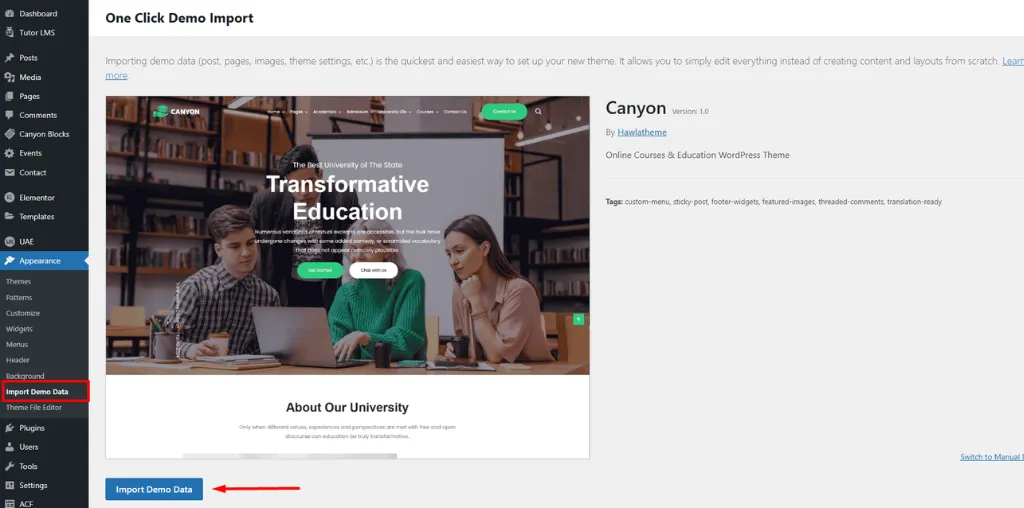The height and width of the screenshot is (508, 1024).
Task: Click the Tools wrench icon
Action: click(x=9, y=466)
